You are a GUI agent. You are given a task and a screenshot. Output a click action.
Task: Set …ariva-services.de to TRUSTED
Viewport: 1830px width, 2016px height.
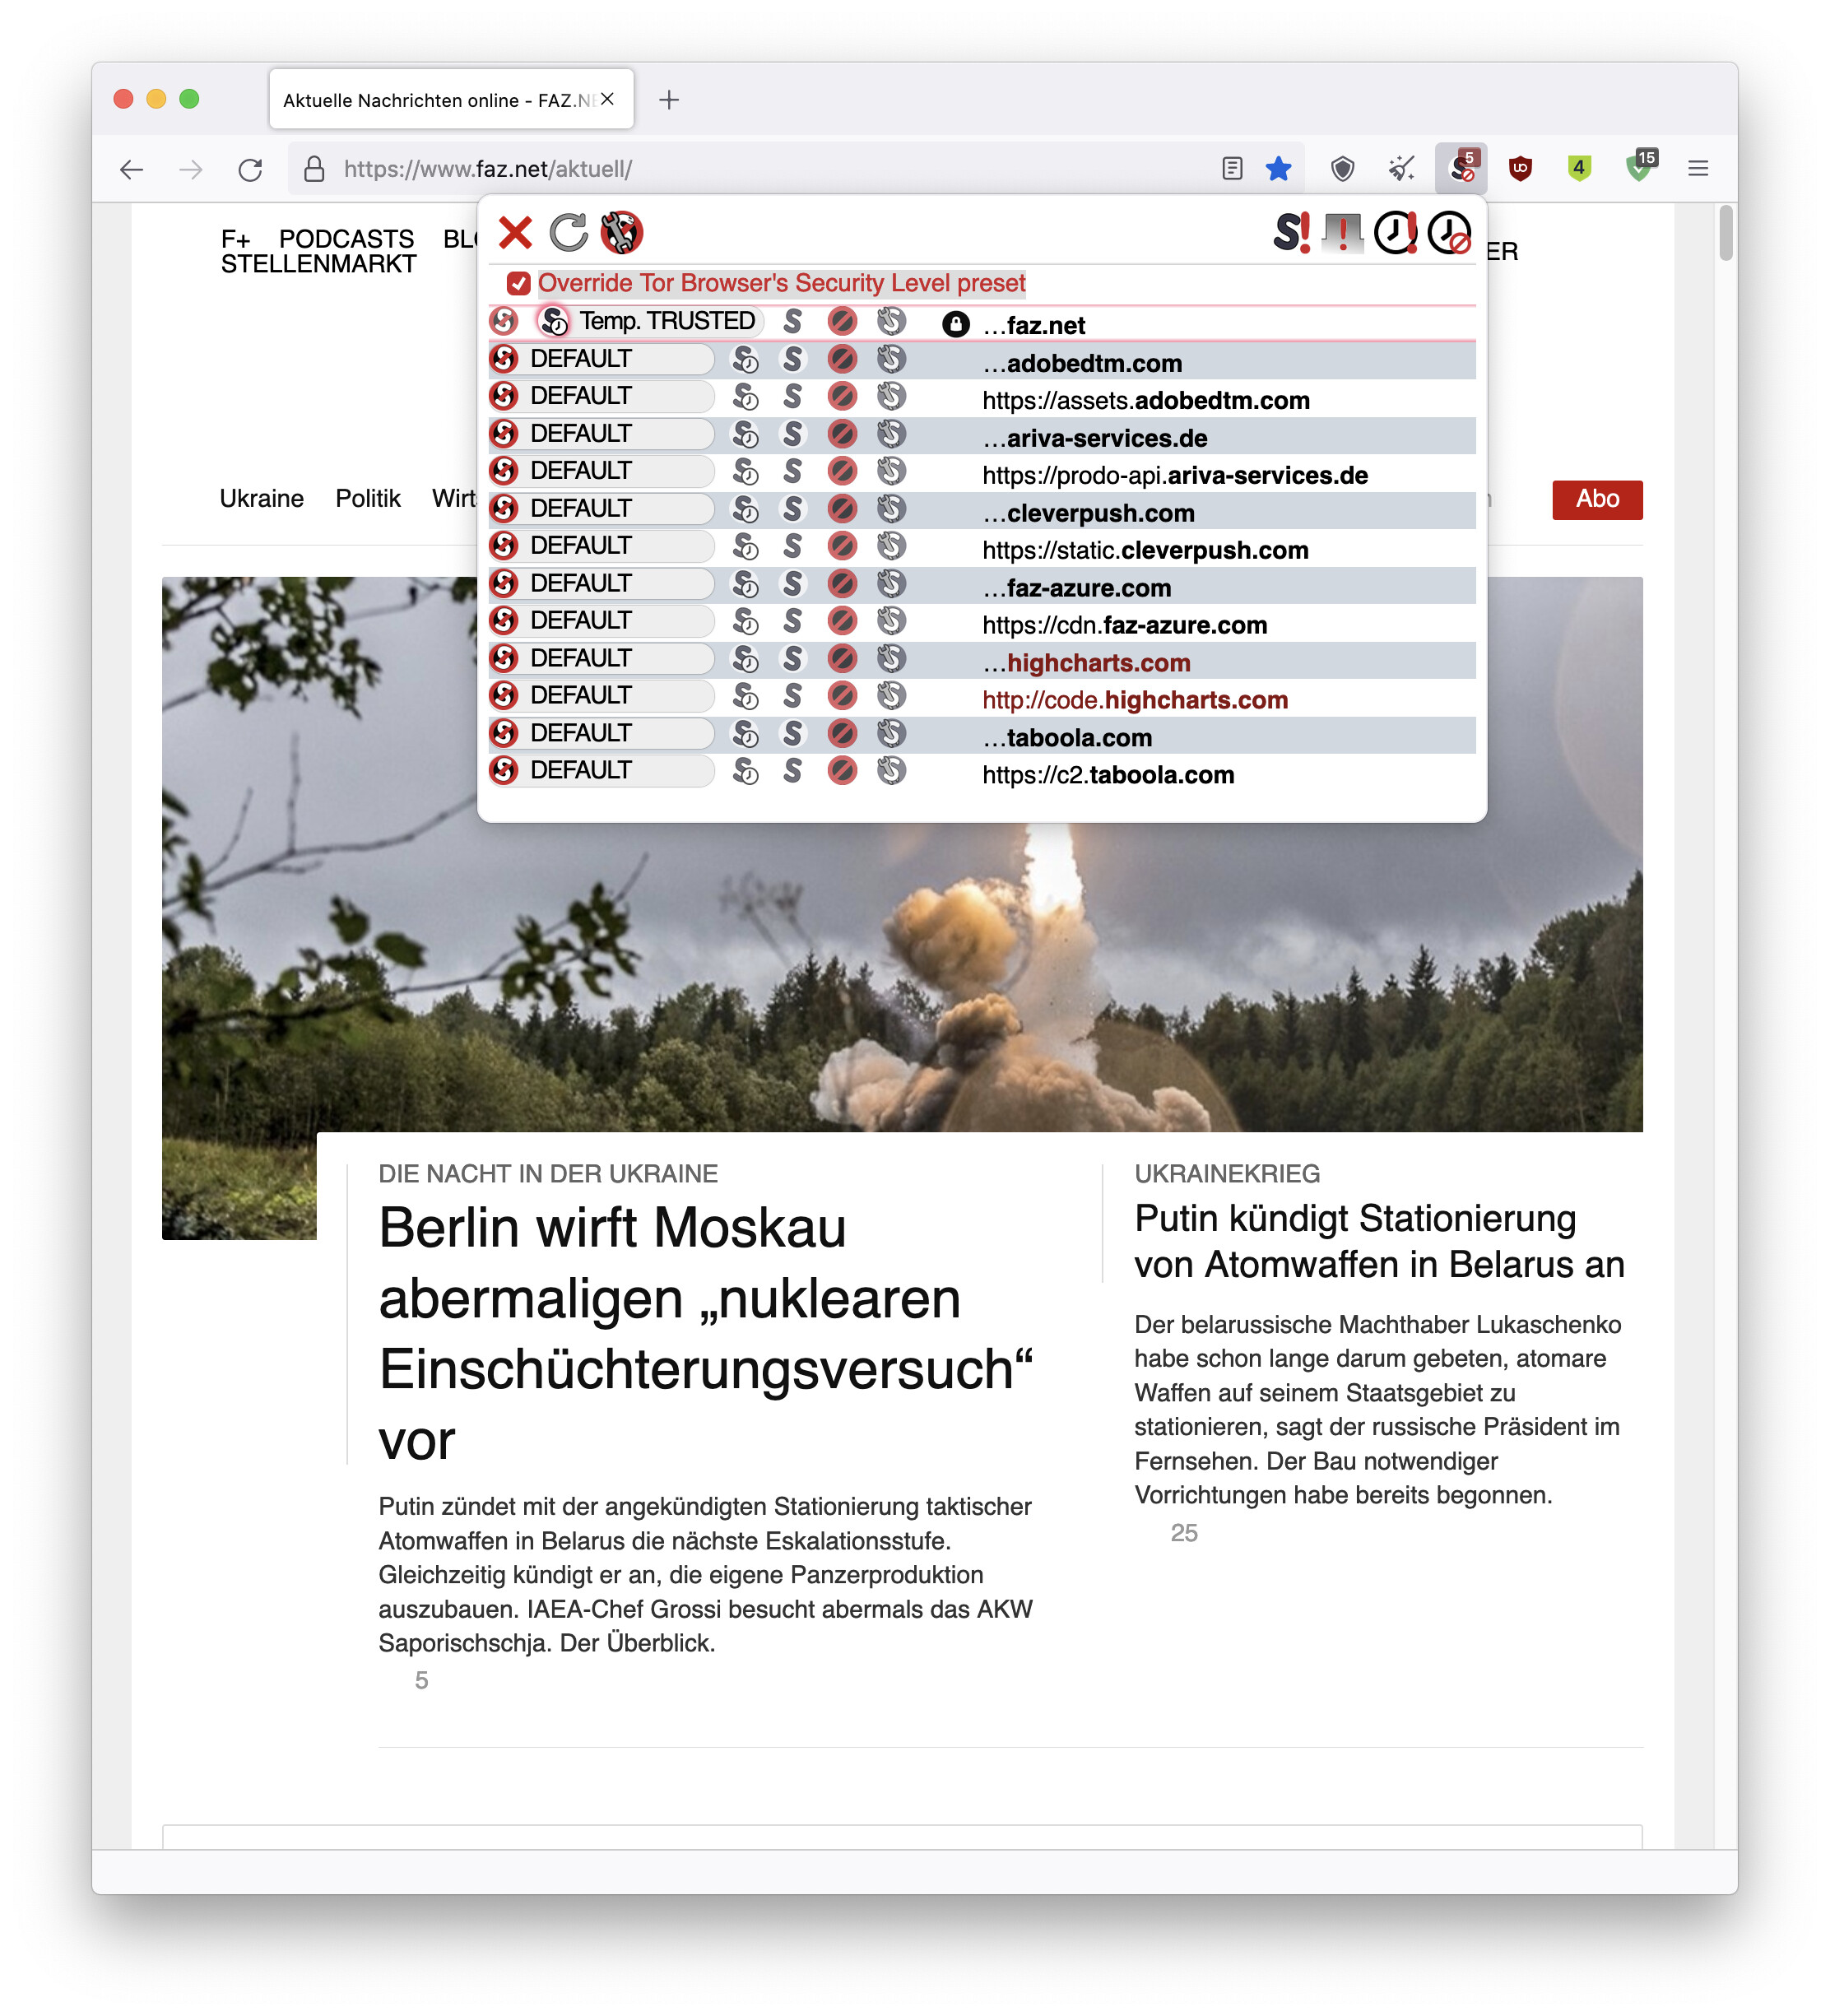click(792, 434)
